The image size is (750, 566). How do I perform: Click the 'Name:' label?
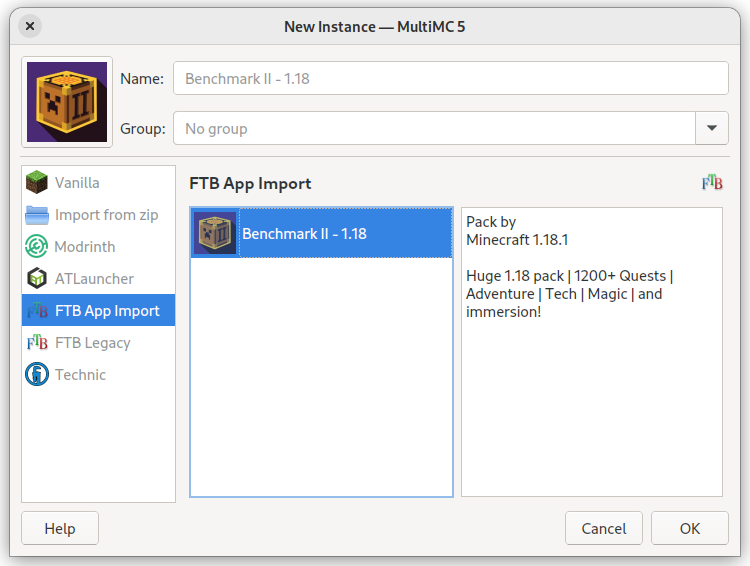[142, 78]
